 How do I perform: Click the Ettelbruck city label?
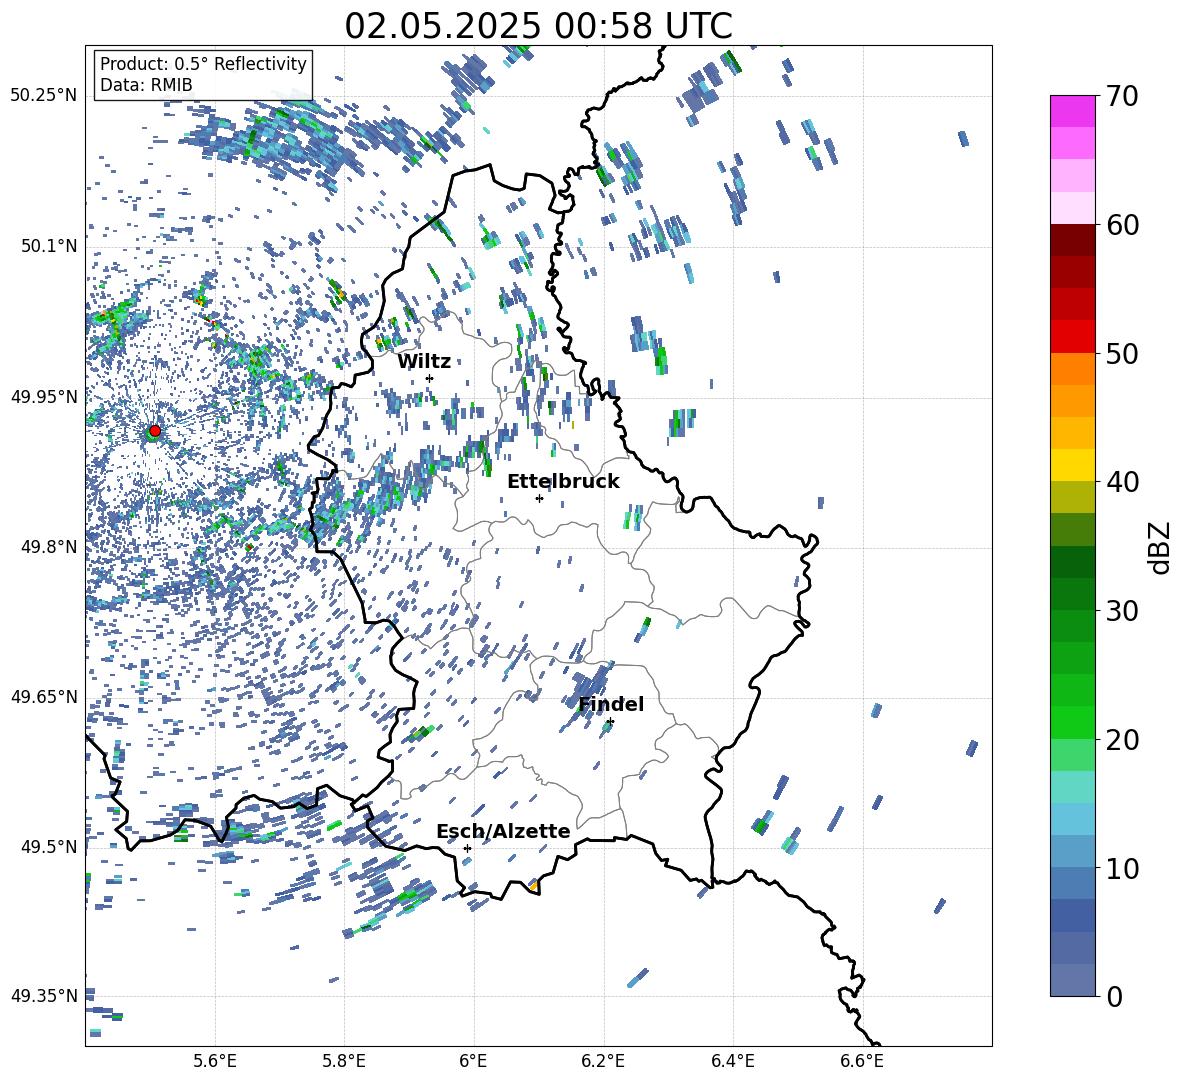click(x=563, y=482)
